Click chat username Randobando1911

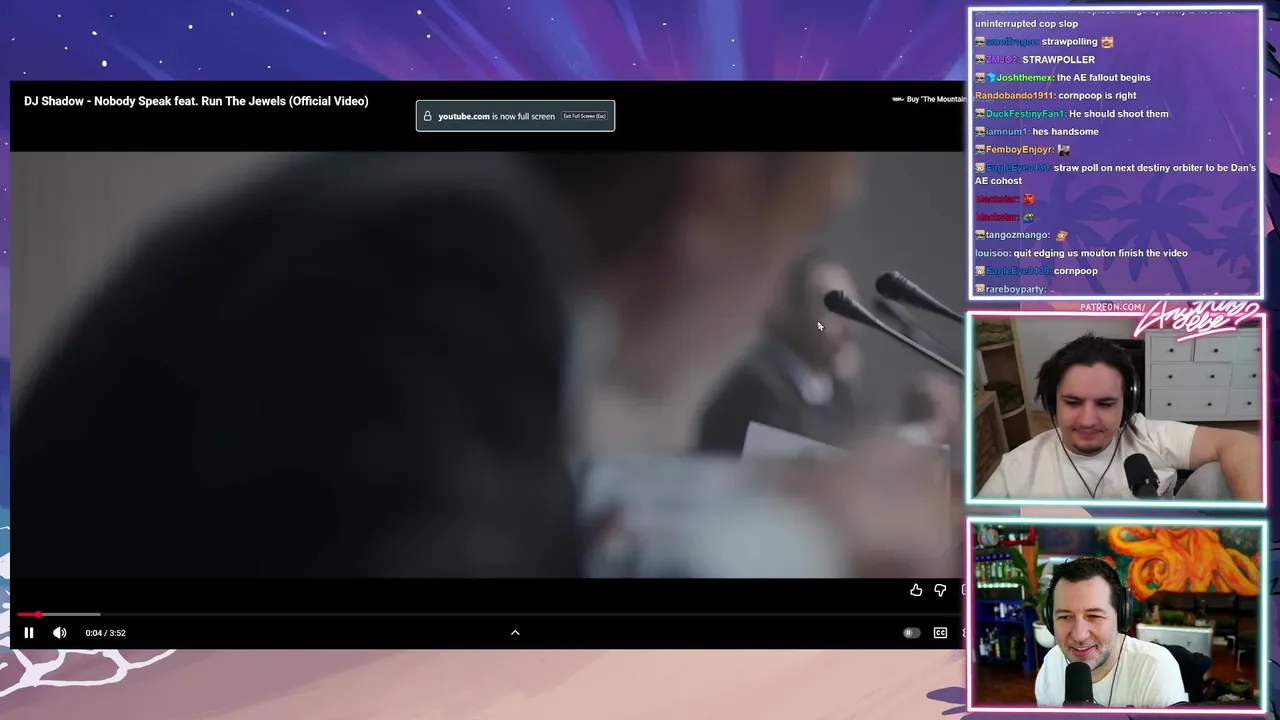(x=1014, y=96)
